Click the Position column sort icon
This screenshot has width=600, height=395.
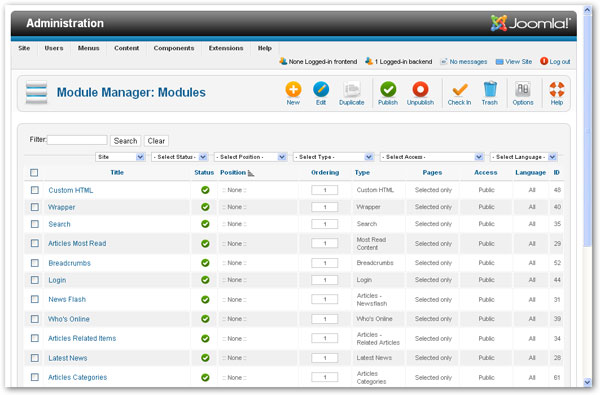point(251,173)
